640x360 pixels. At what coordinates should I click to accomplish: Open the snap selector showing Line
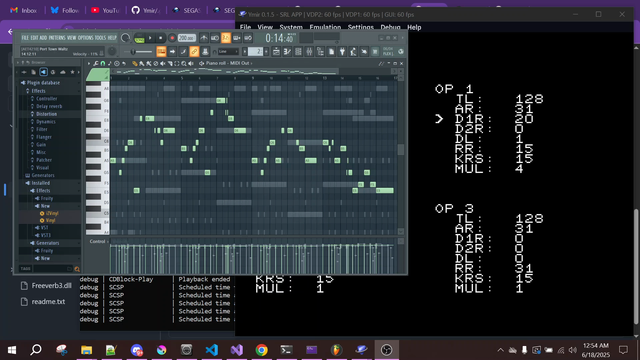click(228, 51)
